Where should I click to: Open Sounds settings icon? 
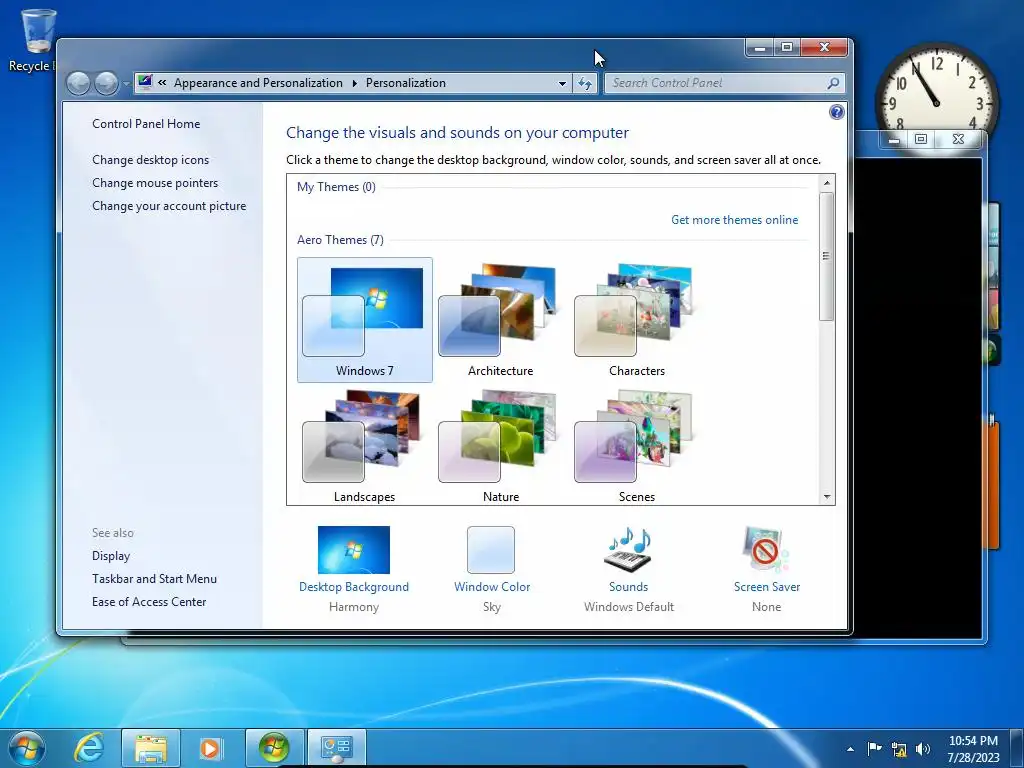628,550
